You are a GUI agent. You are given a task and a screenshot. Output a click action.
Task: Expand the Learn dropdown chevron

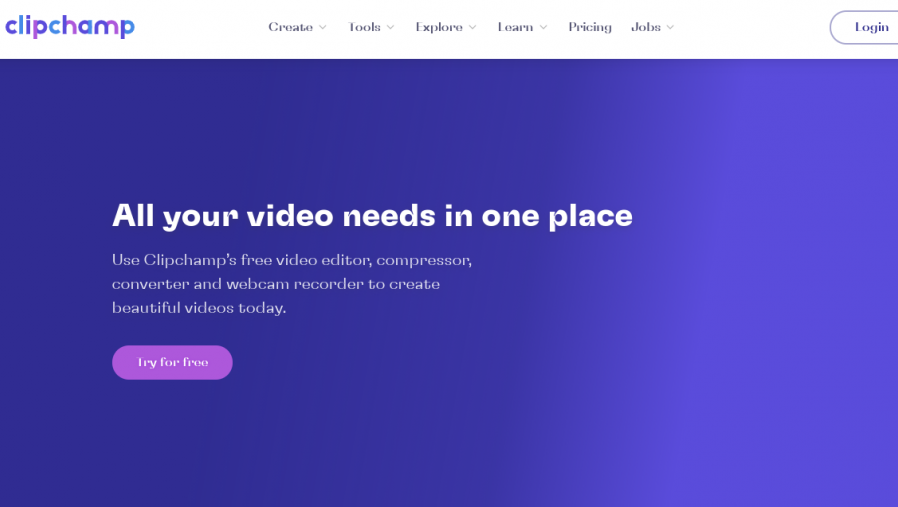(x=543, y=27)
